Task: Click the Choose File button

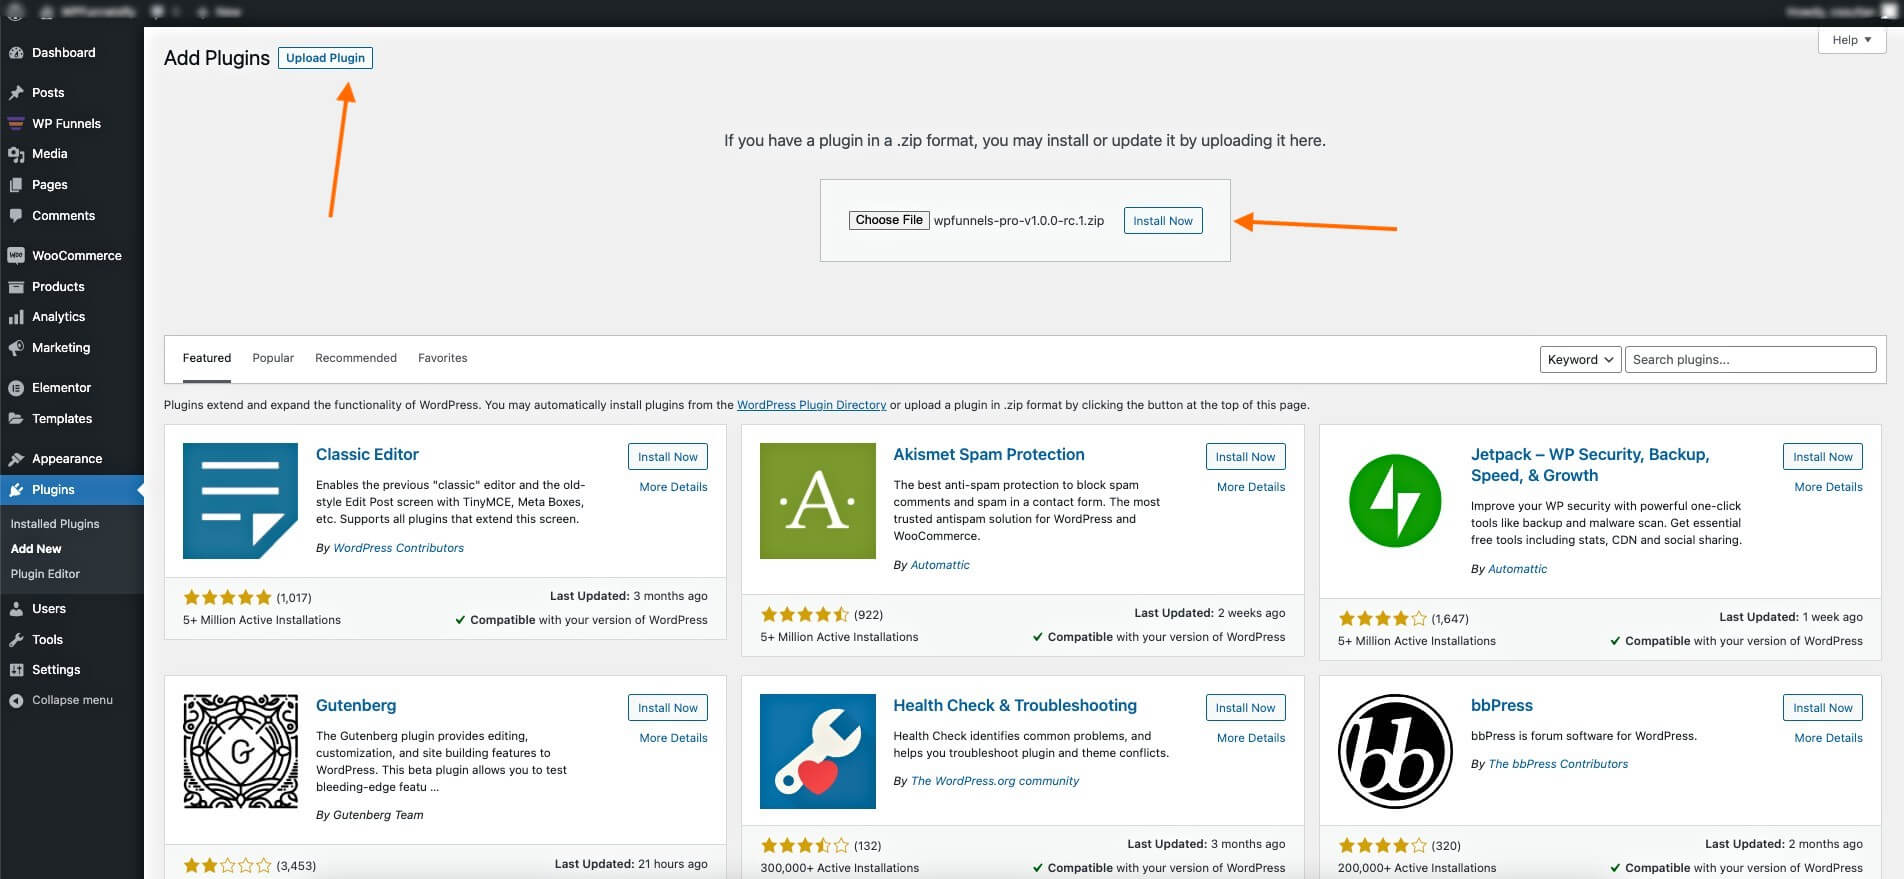Action: click(x=889, y=220)
